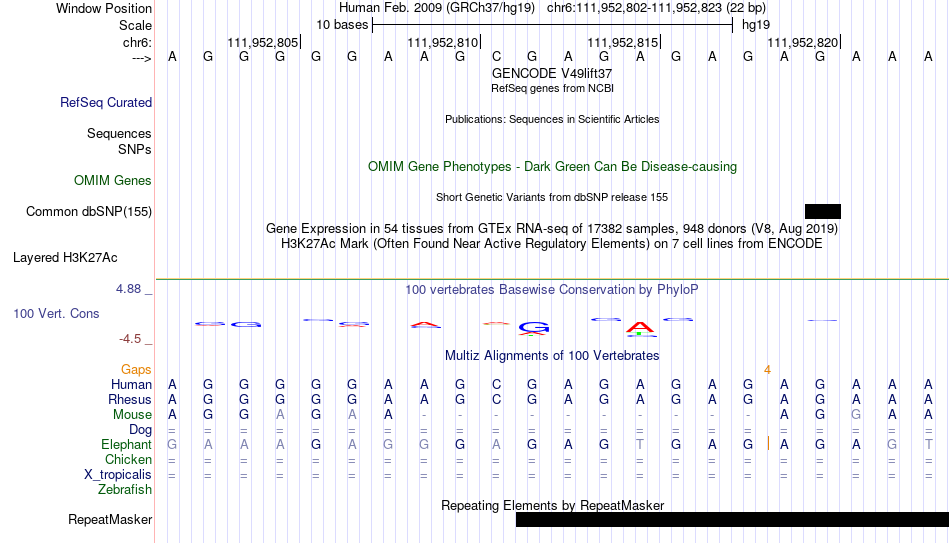Click the ---> sequence direction arrow
Viewport: 950px width, 543px height.
pyautogui.click(x=141, y=58)
